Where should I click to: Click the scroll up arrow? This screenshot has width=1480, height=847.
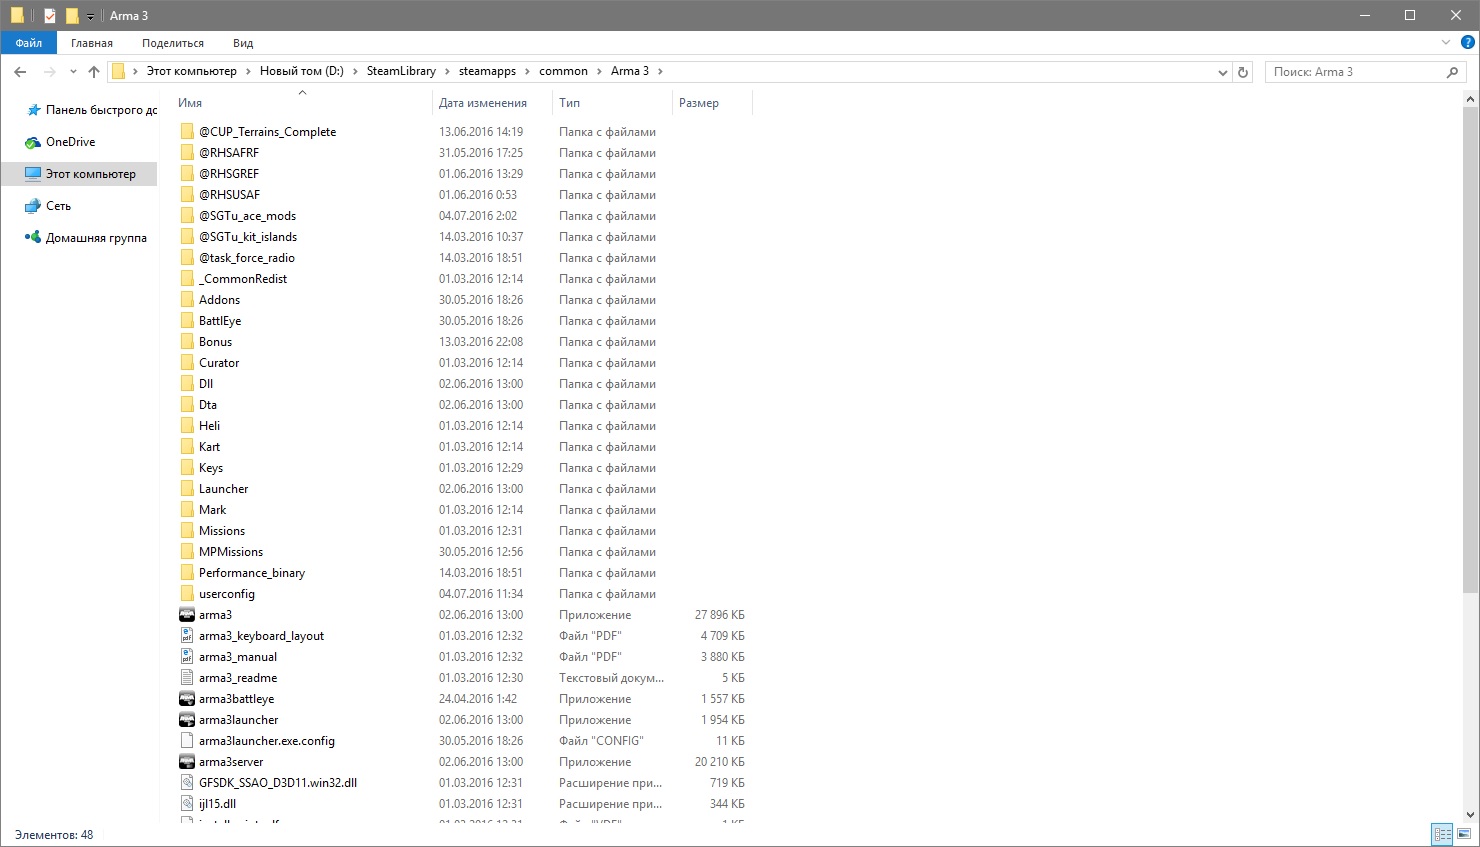[x=1470, y=98]
